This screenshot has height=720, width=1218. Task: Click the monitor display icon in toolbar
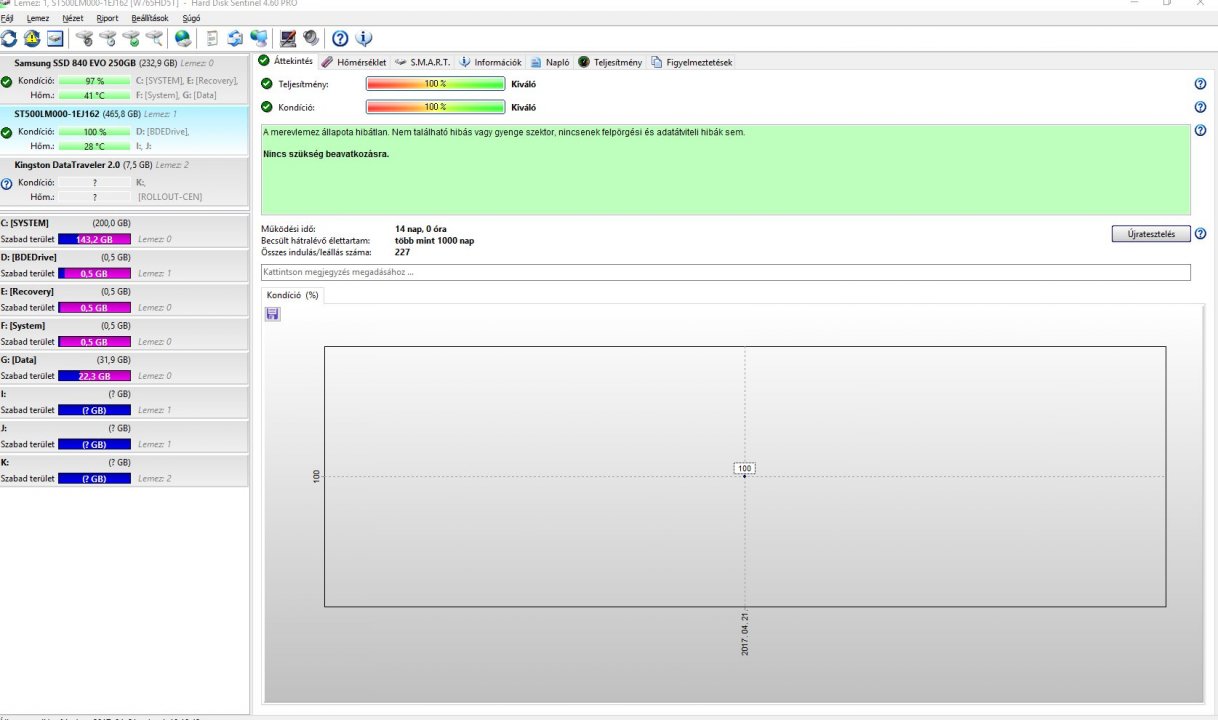coord(288,39)
